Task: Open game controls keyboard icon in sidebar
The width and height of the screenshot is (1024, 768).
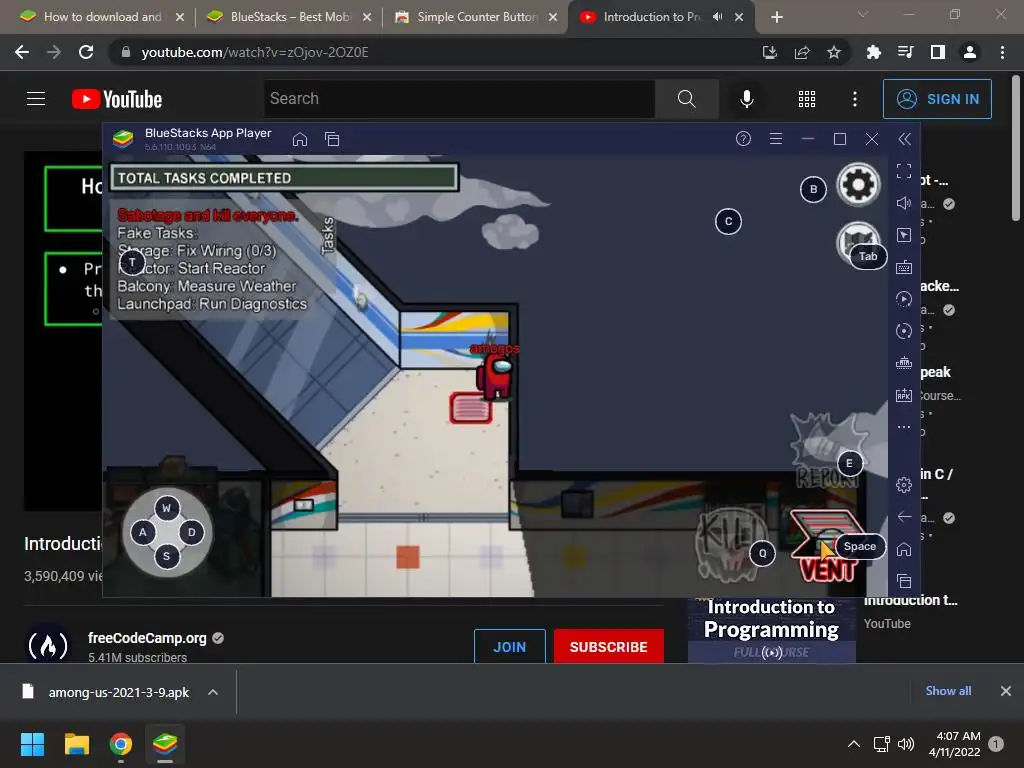Action: [904, 267]
